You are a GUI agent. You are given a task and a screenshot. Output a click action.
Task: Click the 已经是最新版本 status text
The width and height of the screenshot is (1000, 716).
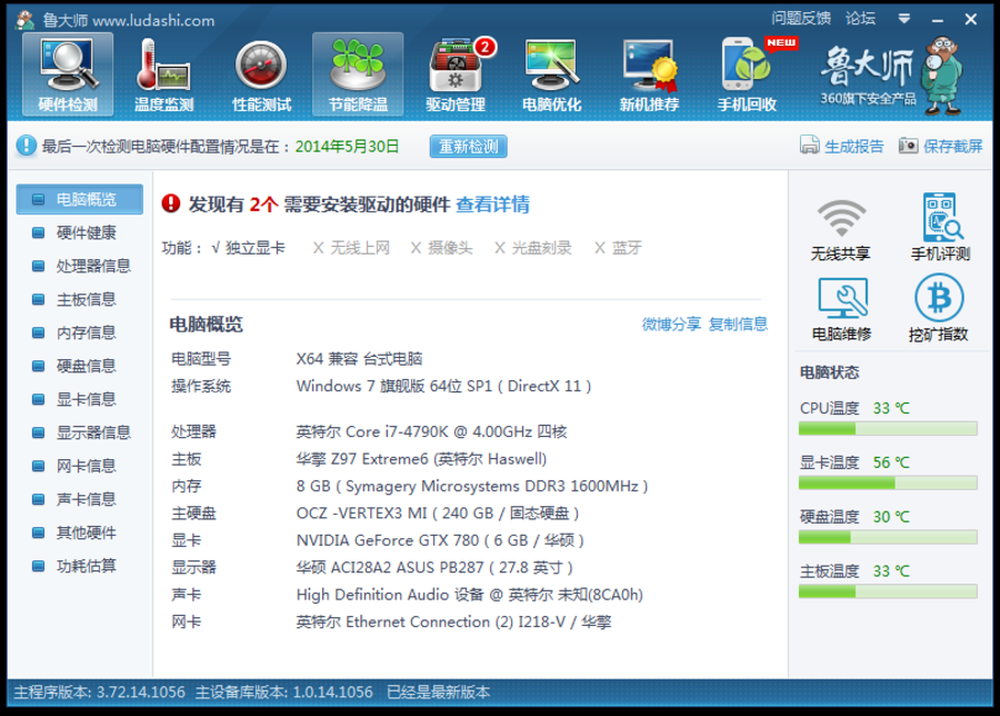pos(438,692)
